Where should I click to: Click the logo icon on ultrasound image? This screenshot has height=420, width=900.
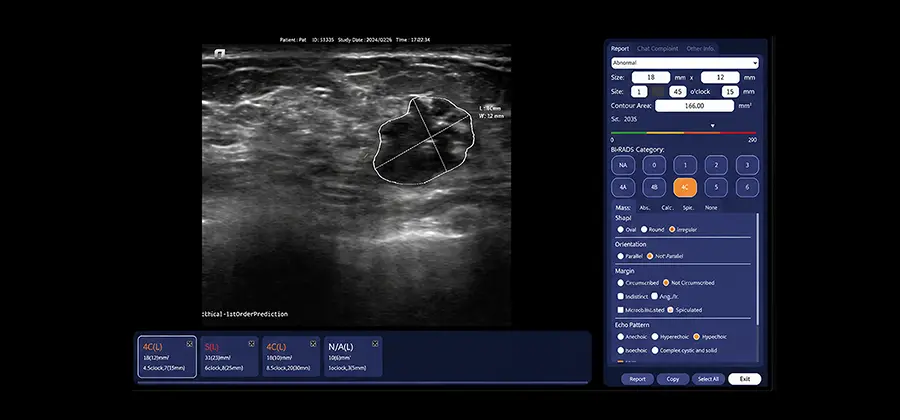(220, 54)
